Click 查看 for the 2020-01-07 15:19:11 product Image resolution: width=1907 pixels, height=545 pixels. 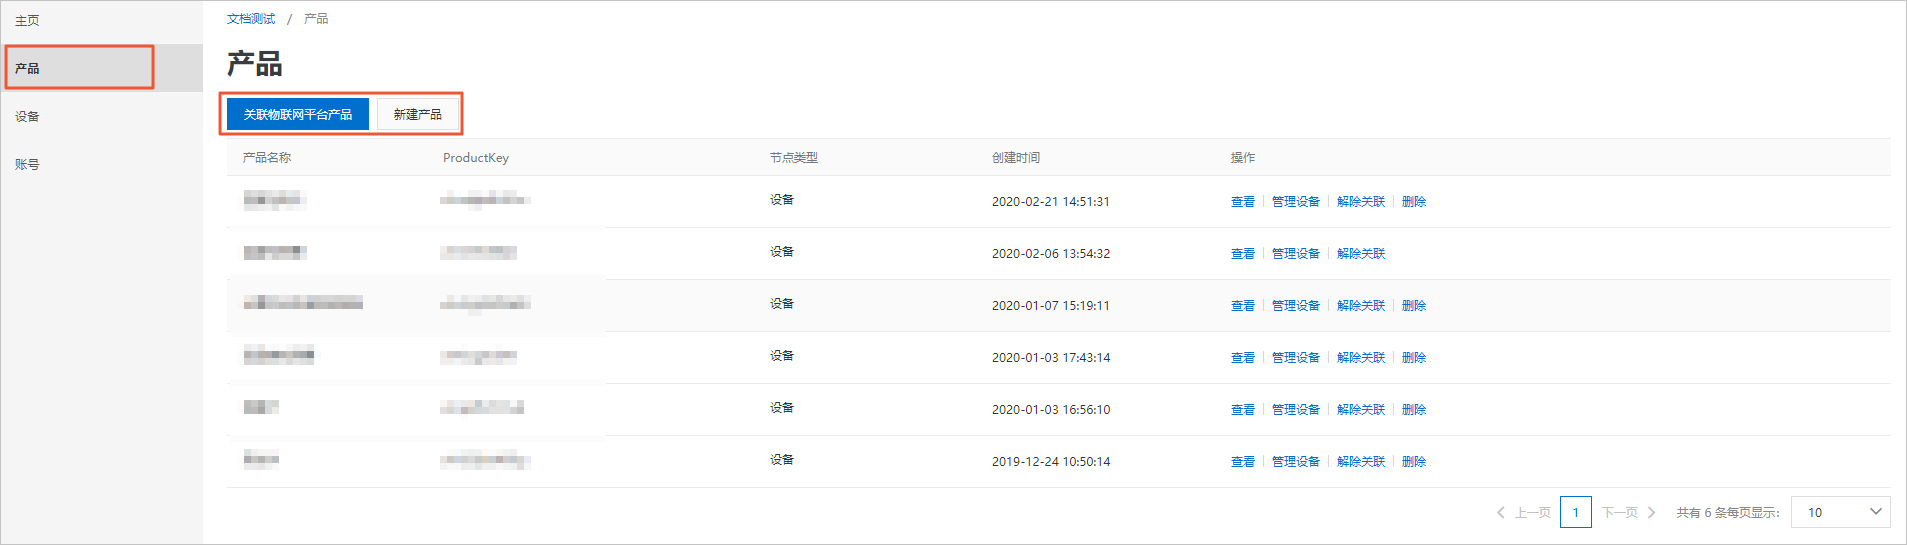[x=1243, y=306]
